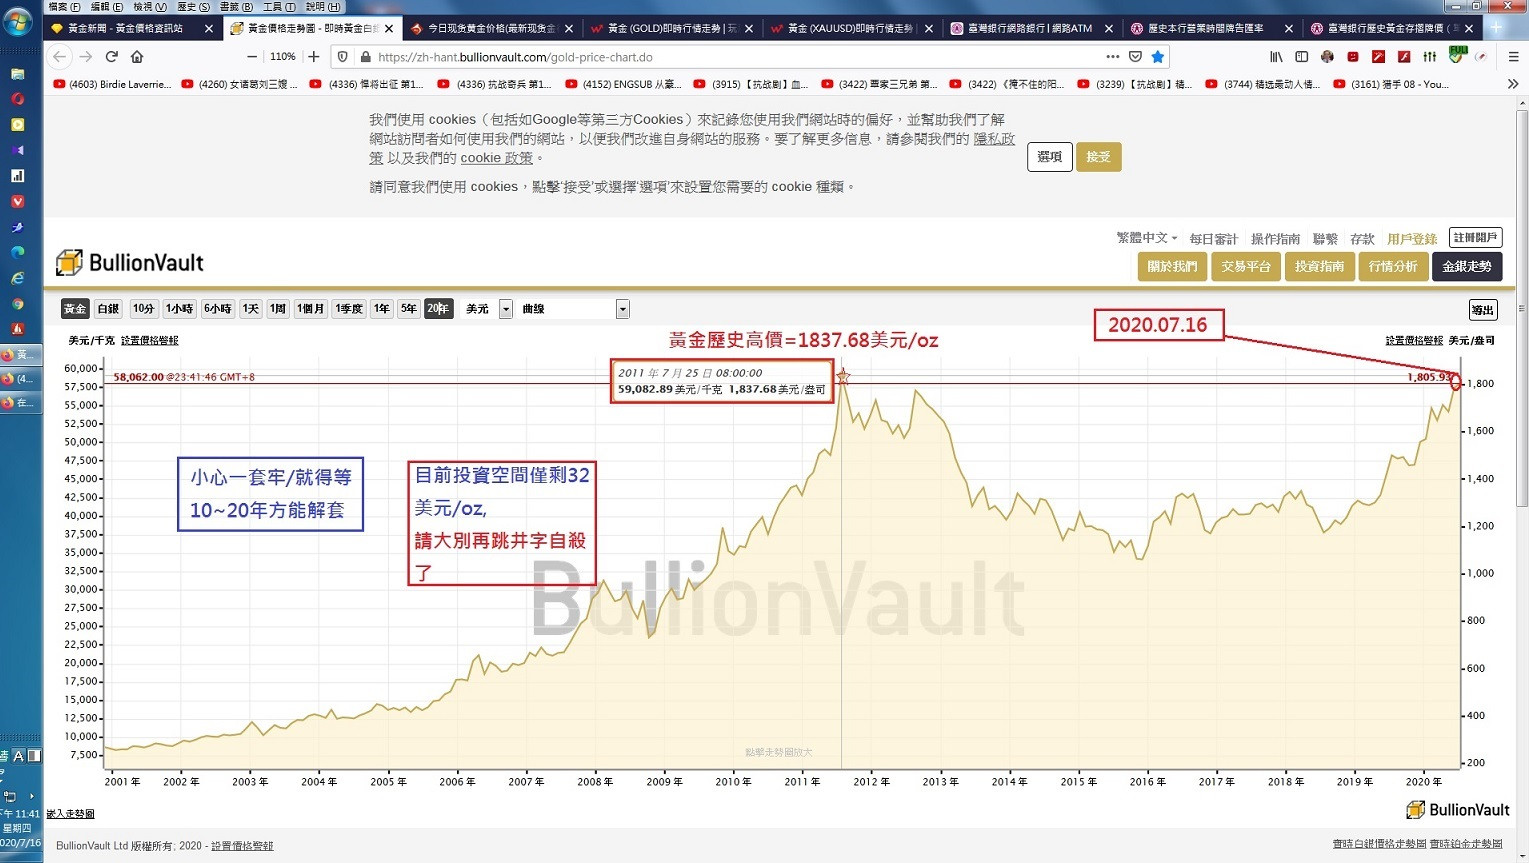Save page to Pocket
The height and width of the screenshot is (863, 1529).
tap(1135, 57)
